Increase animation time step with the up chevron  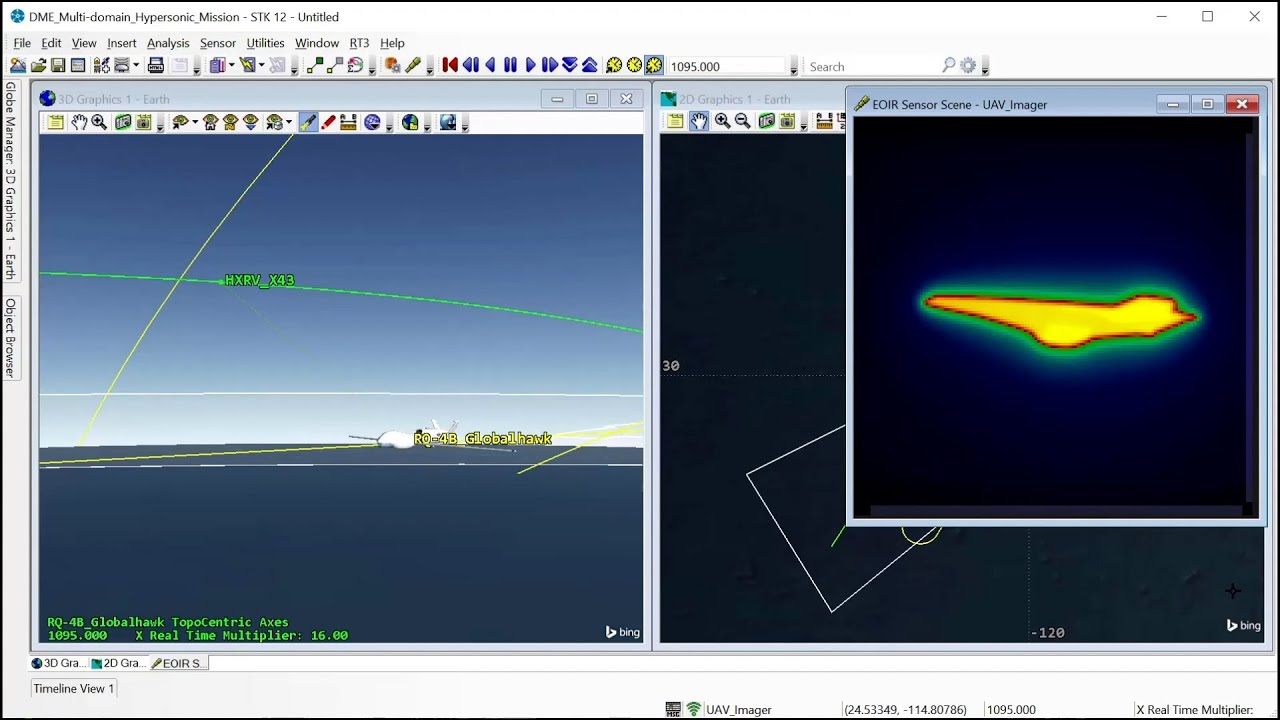coord(589,64)
